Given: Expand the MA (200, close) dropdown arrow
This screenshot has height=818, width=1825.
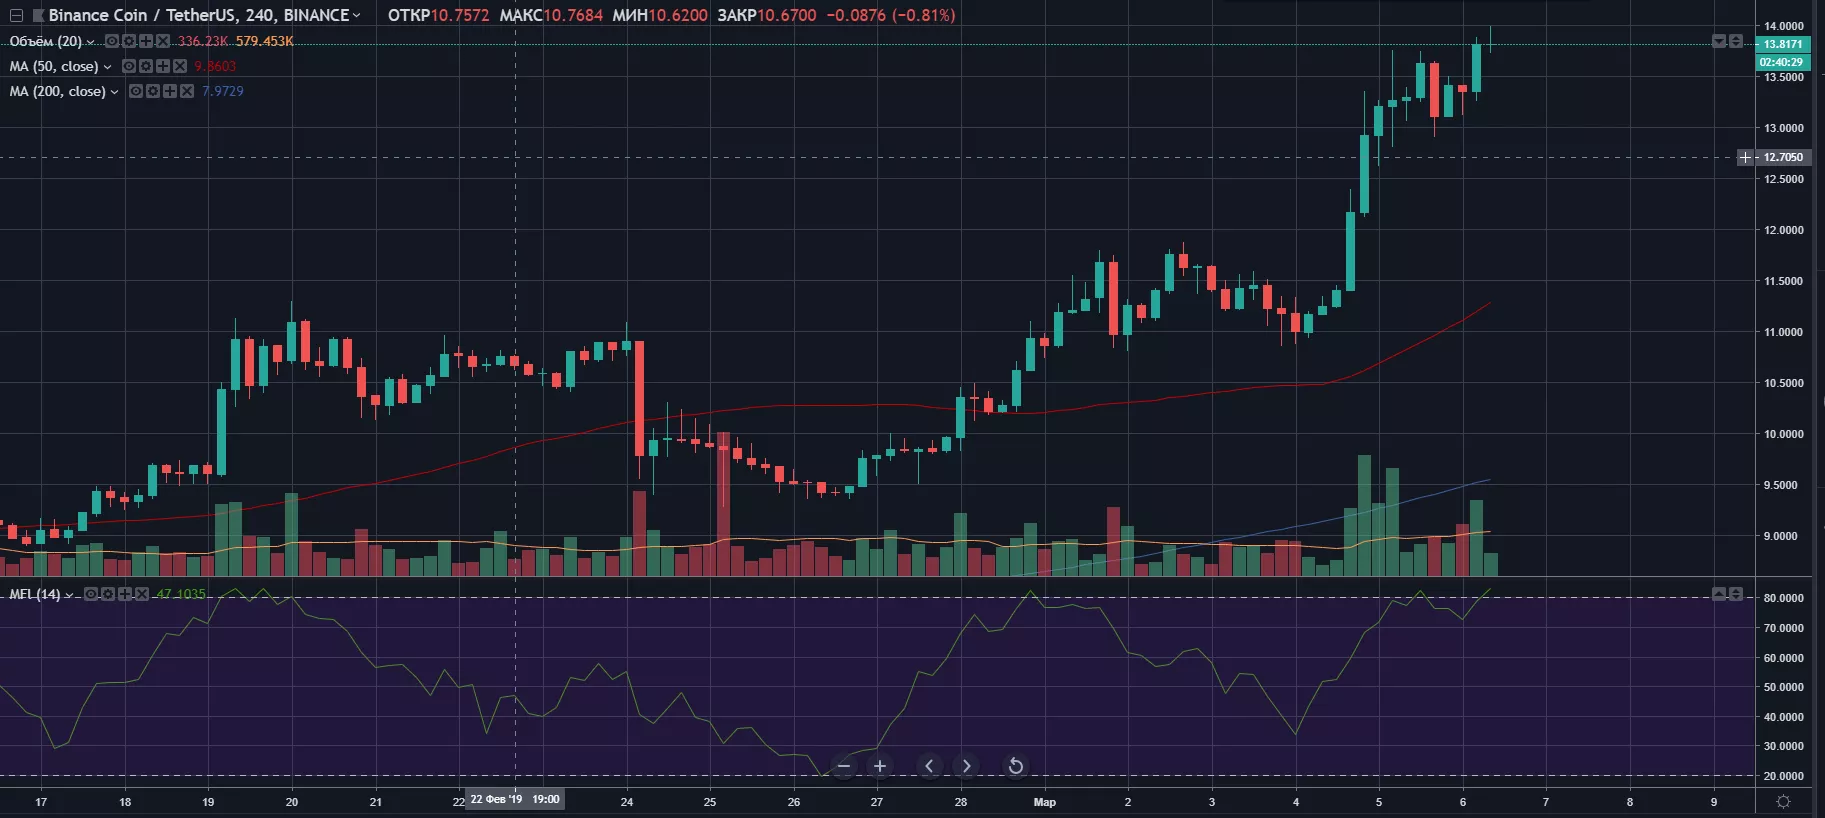Looking at the screenshot, I should [114, 92].
